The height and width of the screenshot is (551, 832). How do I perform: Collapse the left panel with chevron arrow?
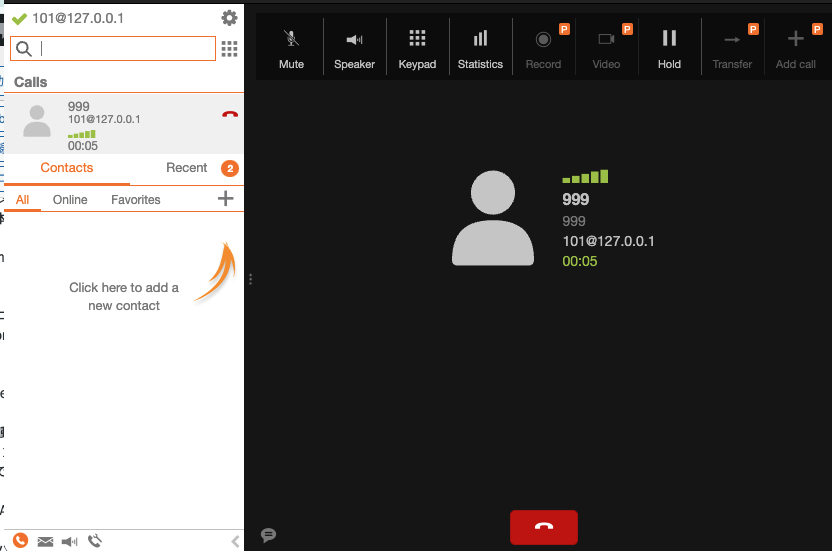pos(235,541)
